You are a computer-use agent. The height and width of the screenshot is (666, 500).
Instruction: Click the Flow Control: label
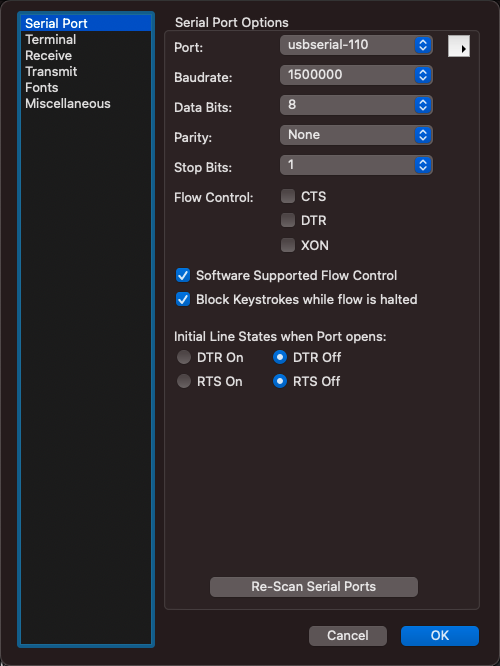coord(214,198)
